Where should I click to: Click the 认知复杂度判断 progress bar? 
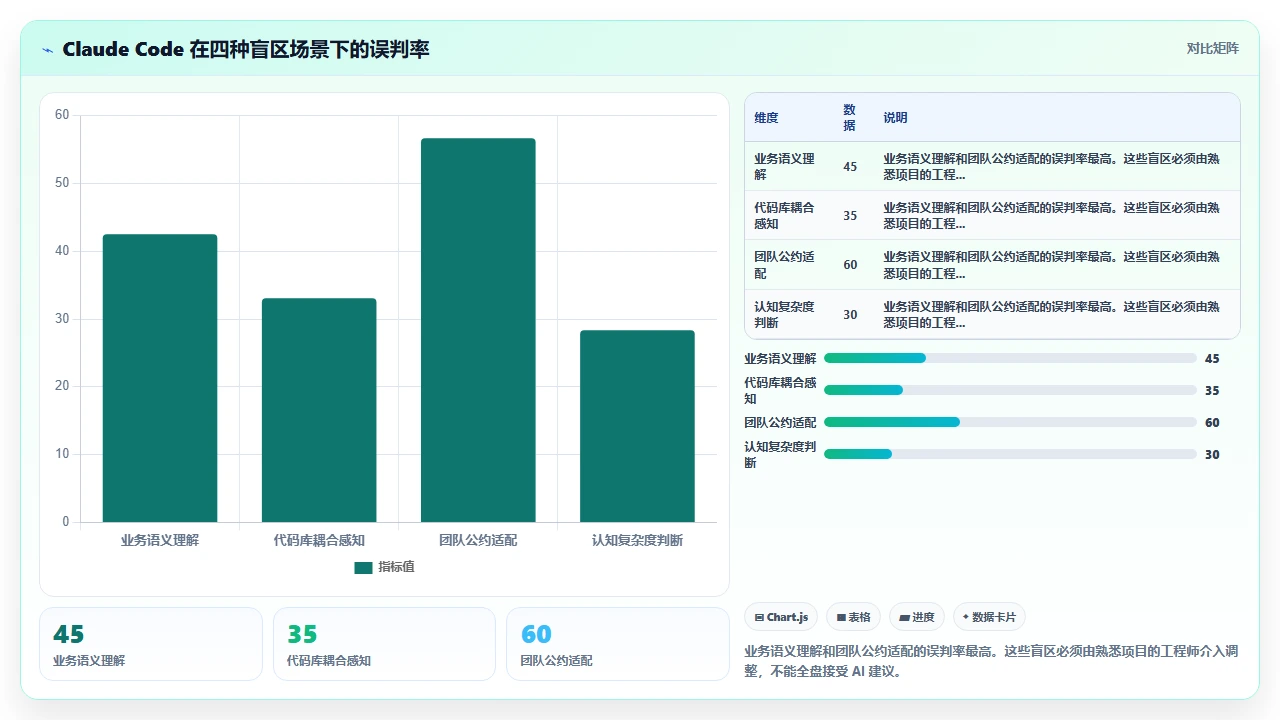(1010, 454)
